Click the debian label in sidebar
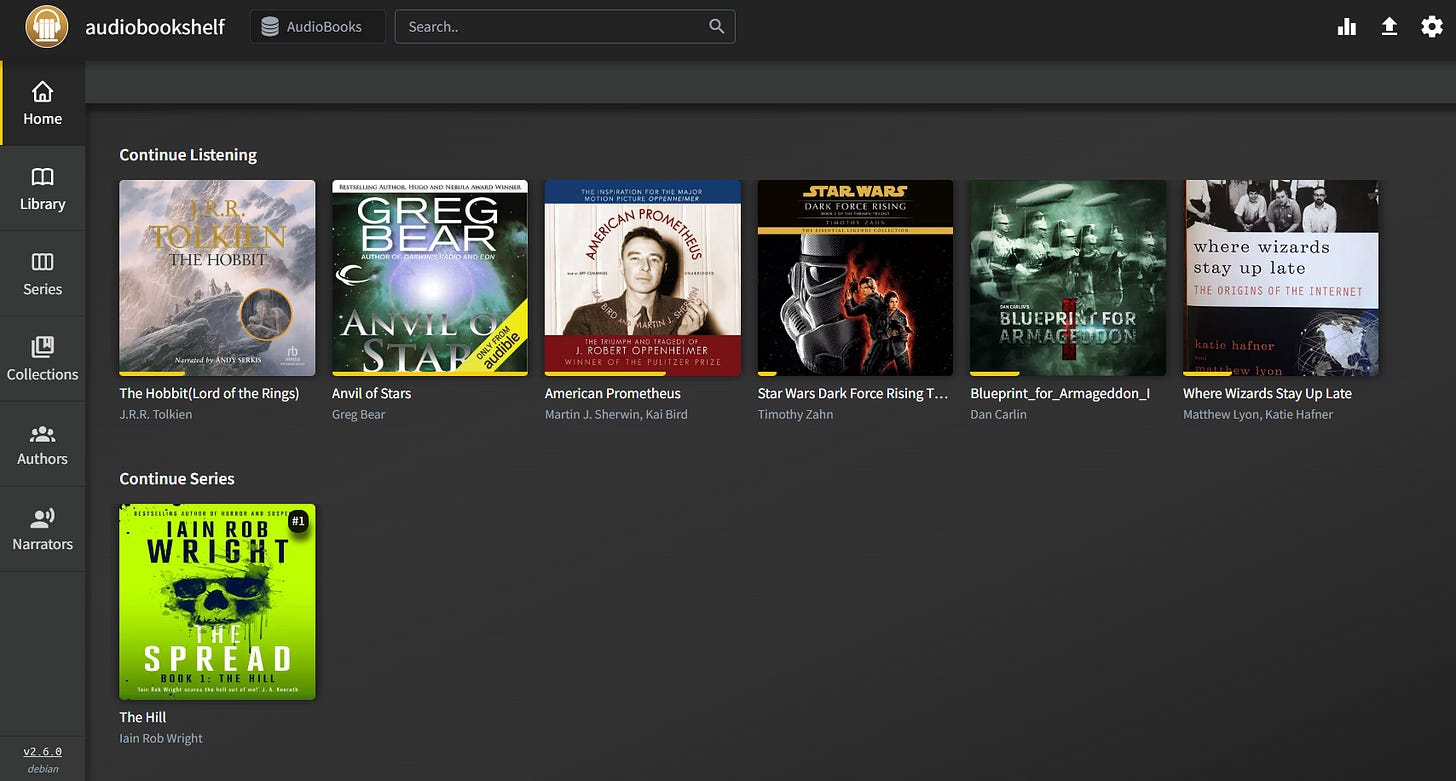 pyautogui.click(x=43, y=769)
